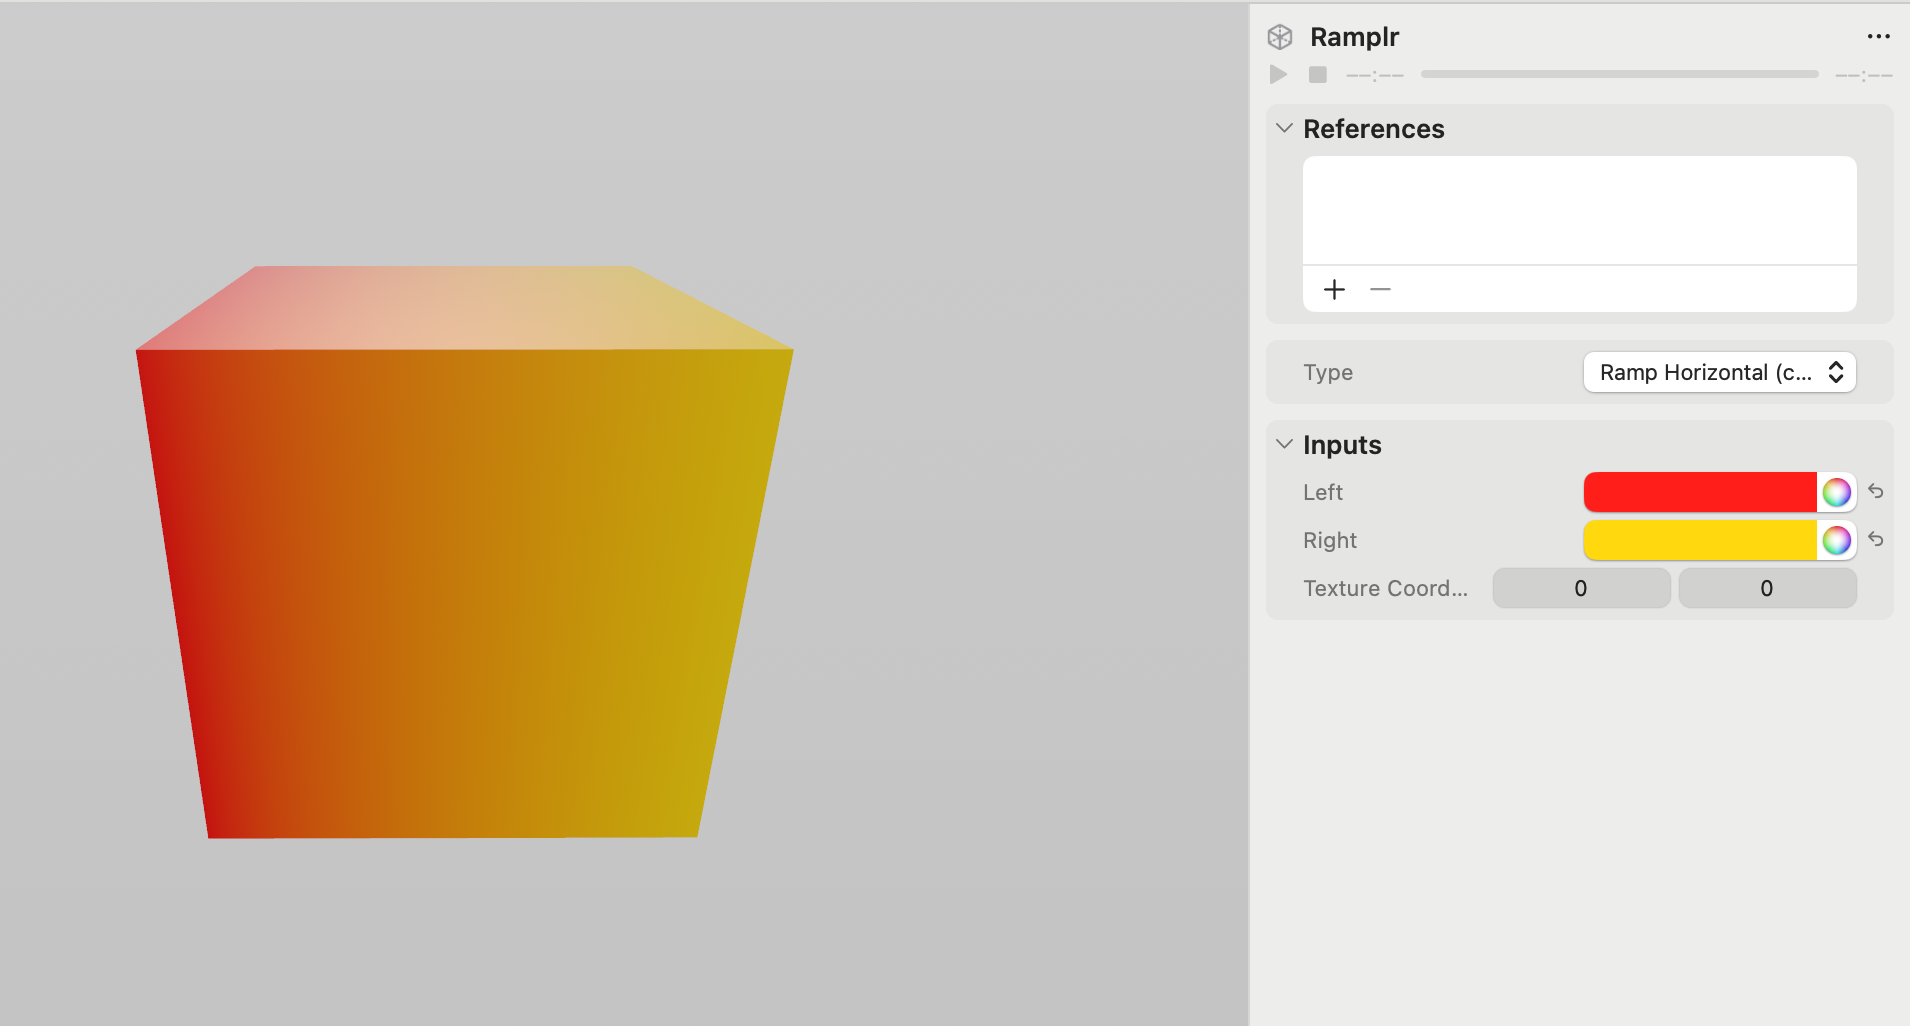This screenshot has width=1910, height=1026.
Task: Click the playback timeline scrubber bar
Action: click(1620, 74)
